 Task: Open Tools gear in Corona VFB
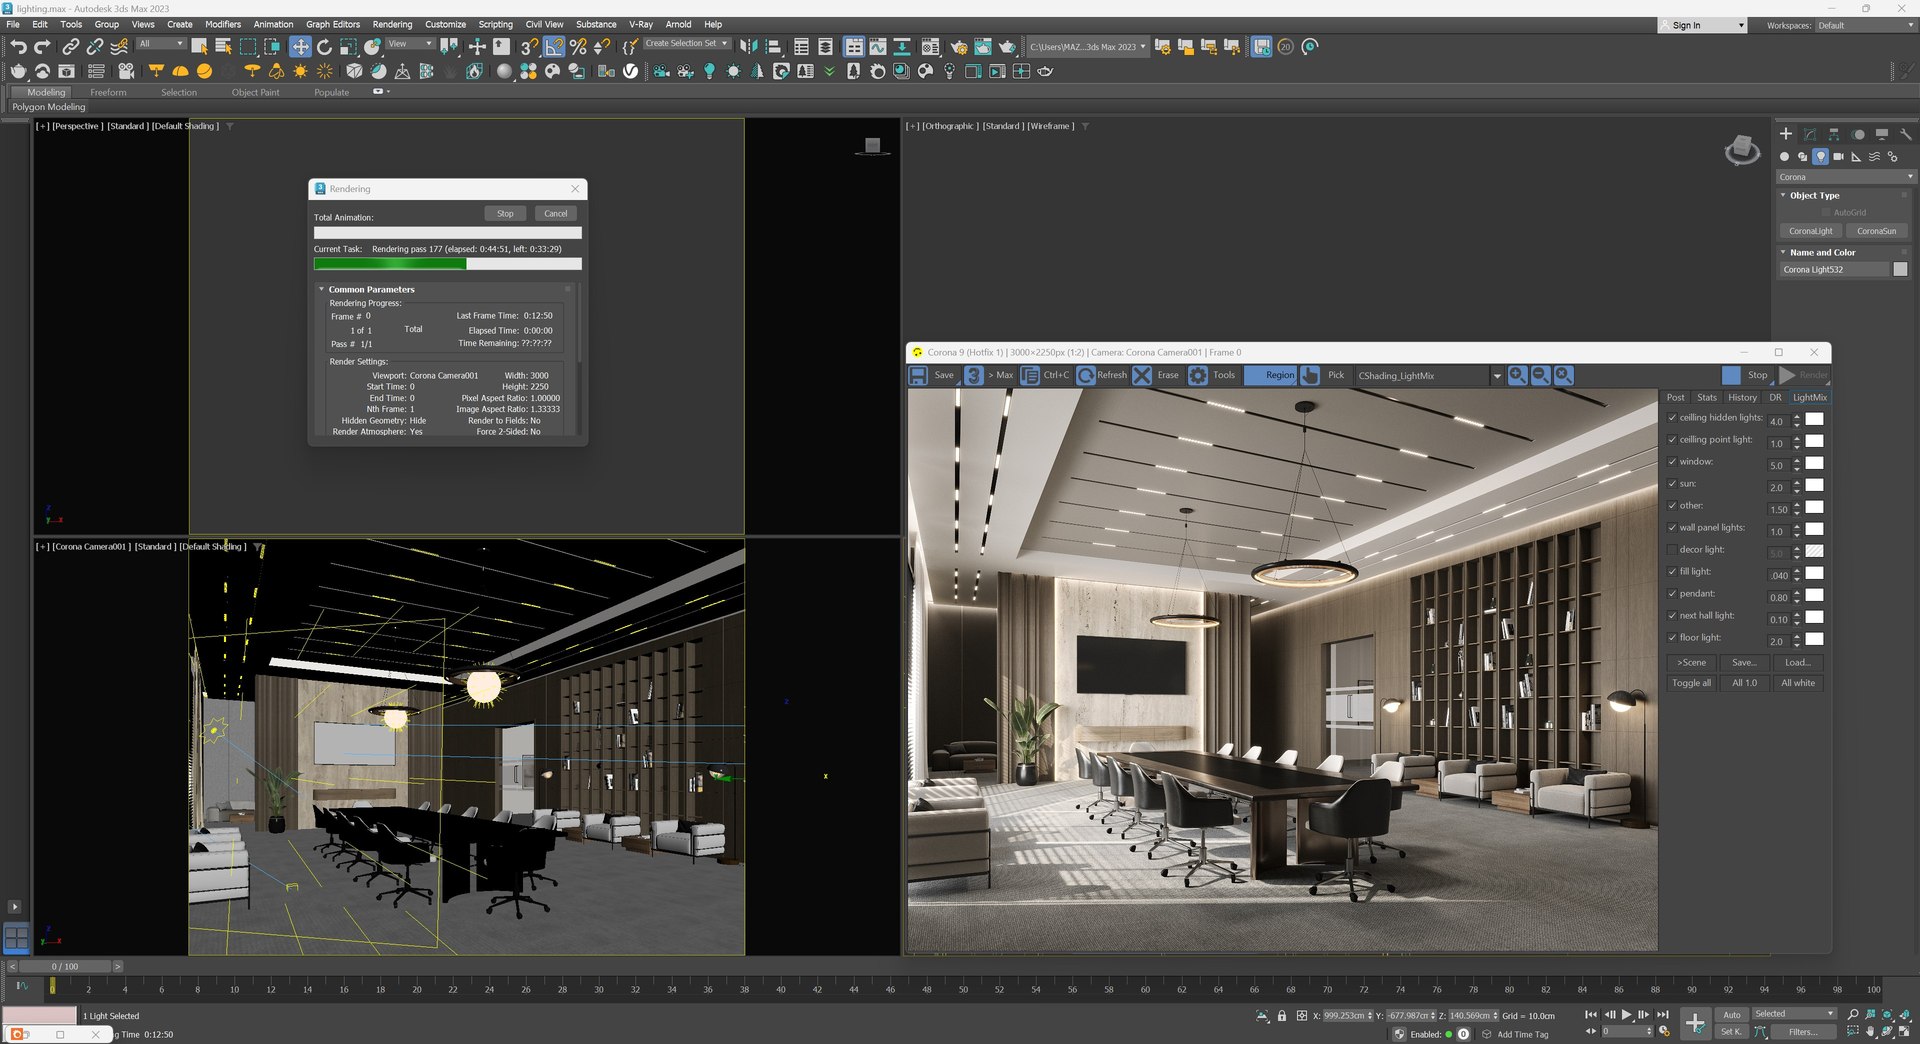1198,375
